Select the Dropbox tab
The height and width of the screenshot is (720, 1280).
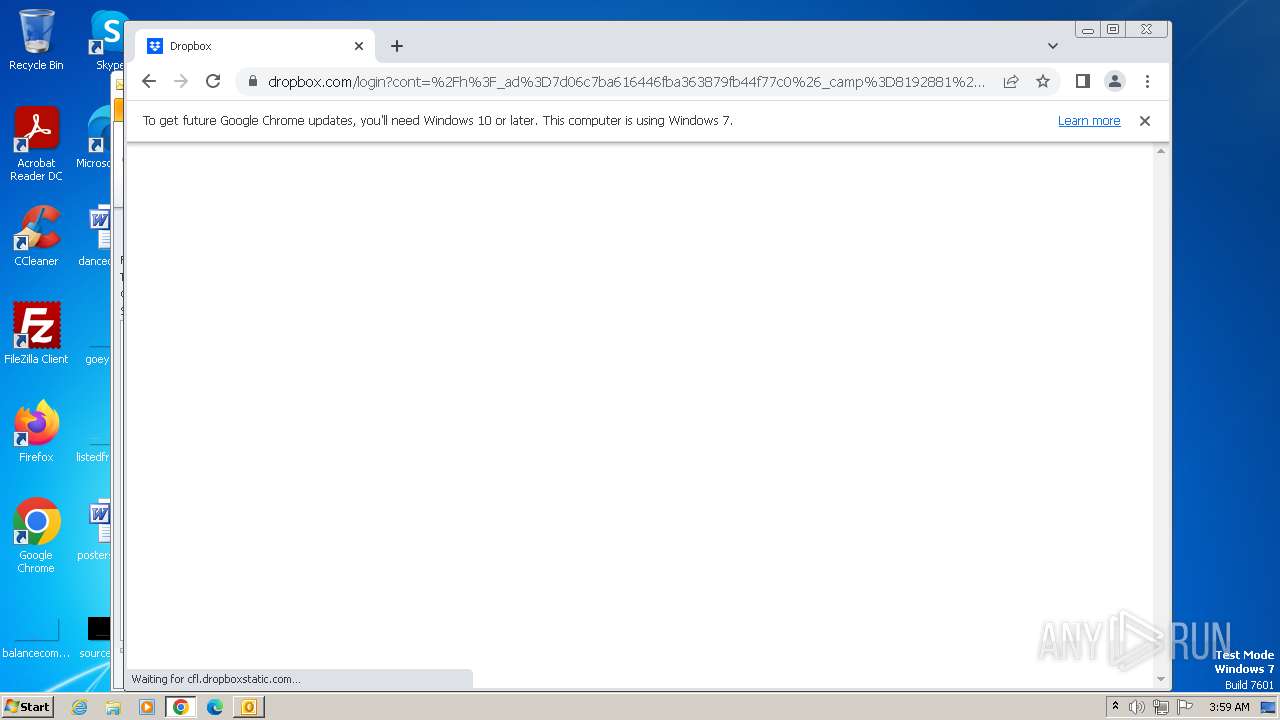tap(255, 46)
